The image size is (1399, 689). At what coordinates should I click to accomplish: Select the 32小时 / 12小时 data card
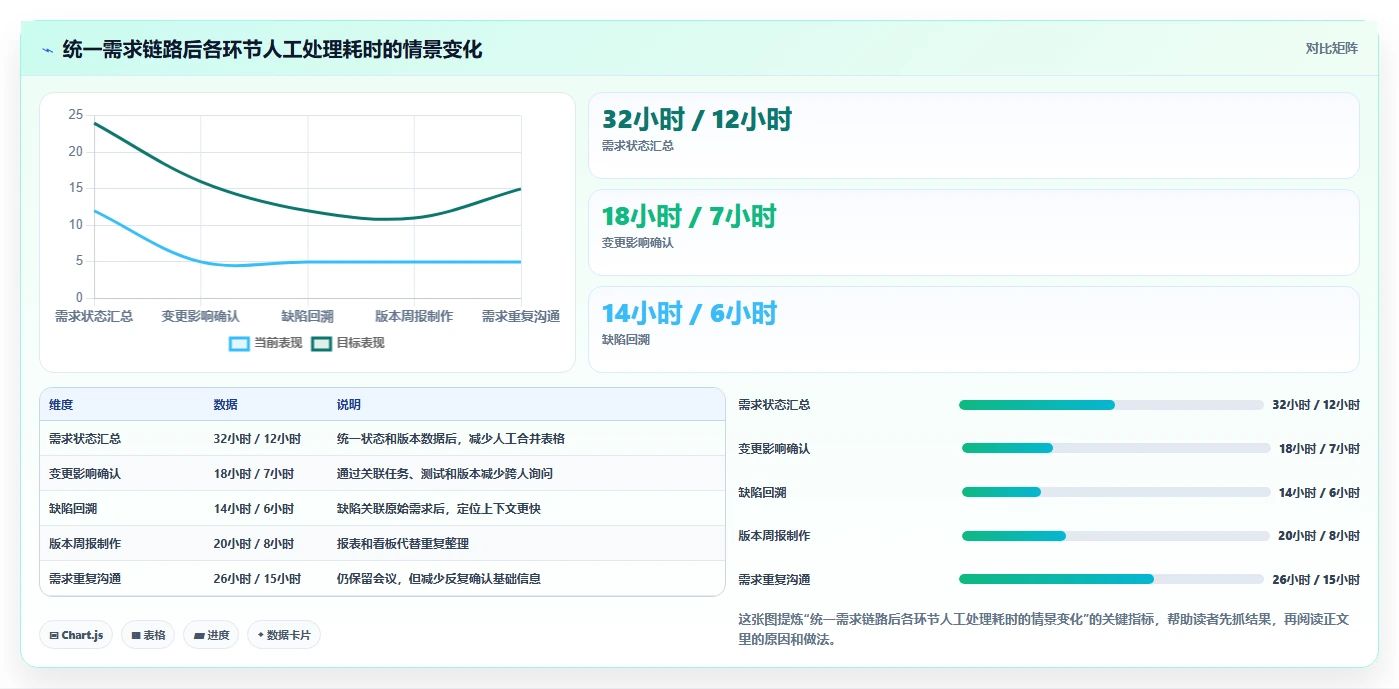(973, 135)
